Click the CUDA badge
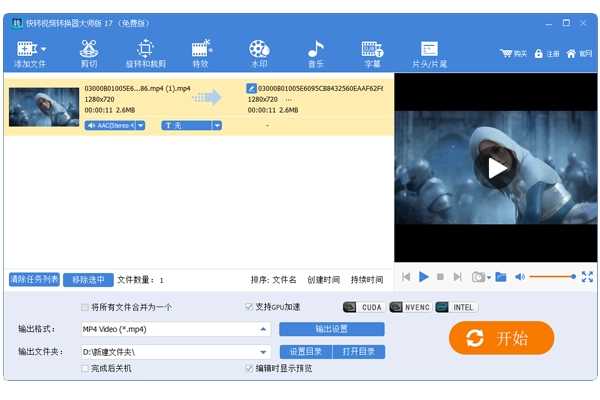Screen dimensions: 600x400 click(x=365, y=307)
